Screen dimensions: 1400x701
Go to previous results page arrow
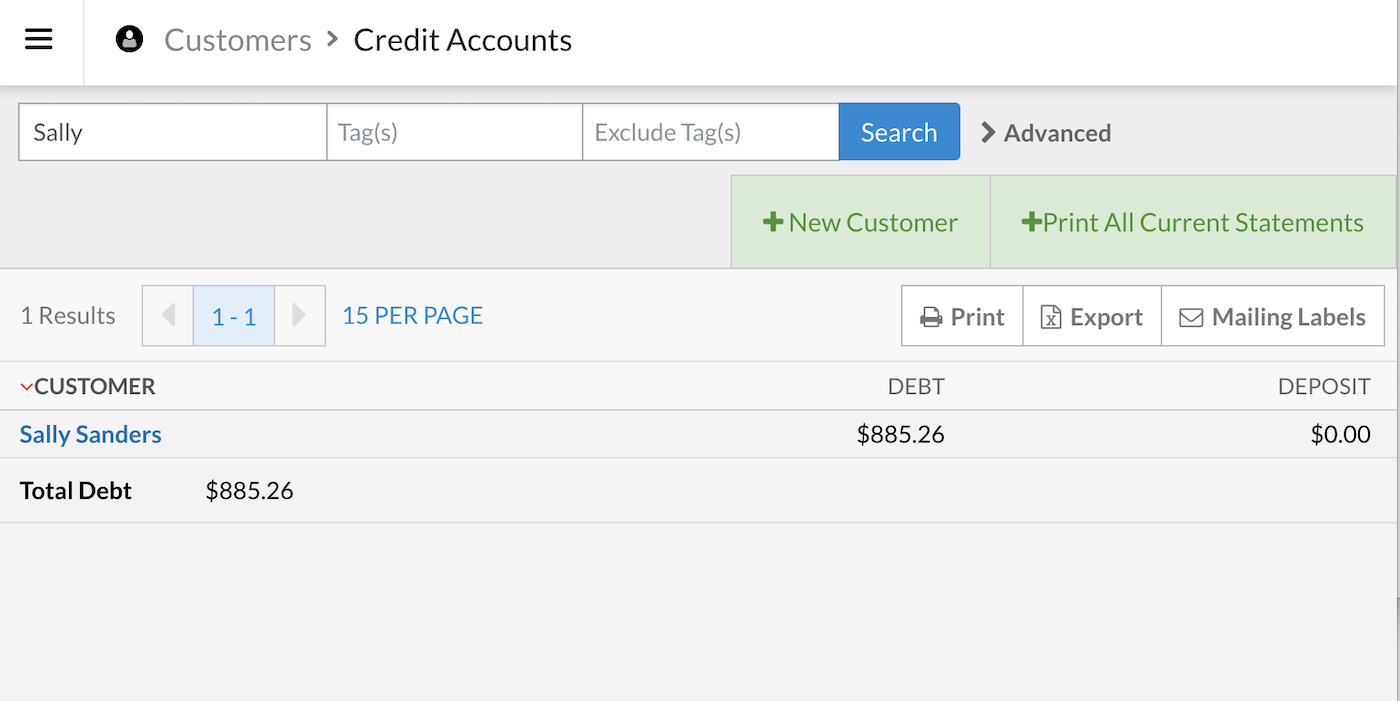(x=168, y=316)
